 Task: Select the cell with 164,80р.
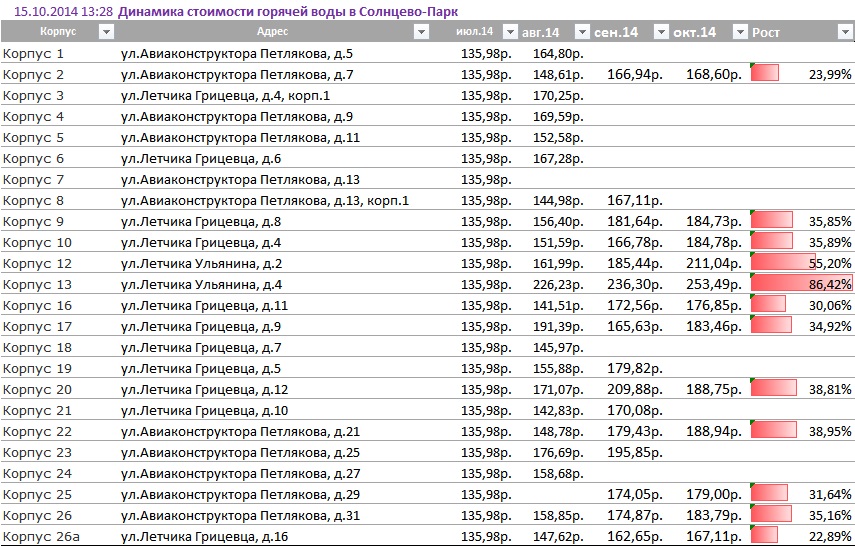pos(558,53)
